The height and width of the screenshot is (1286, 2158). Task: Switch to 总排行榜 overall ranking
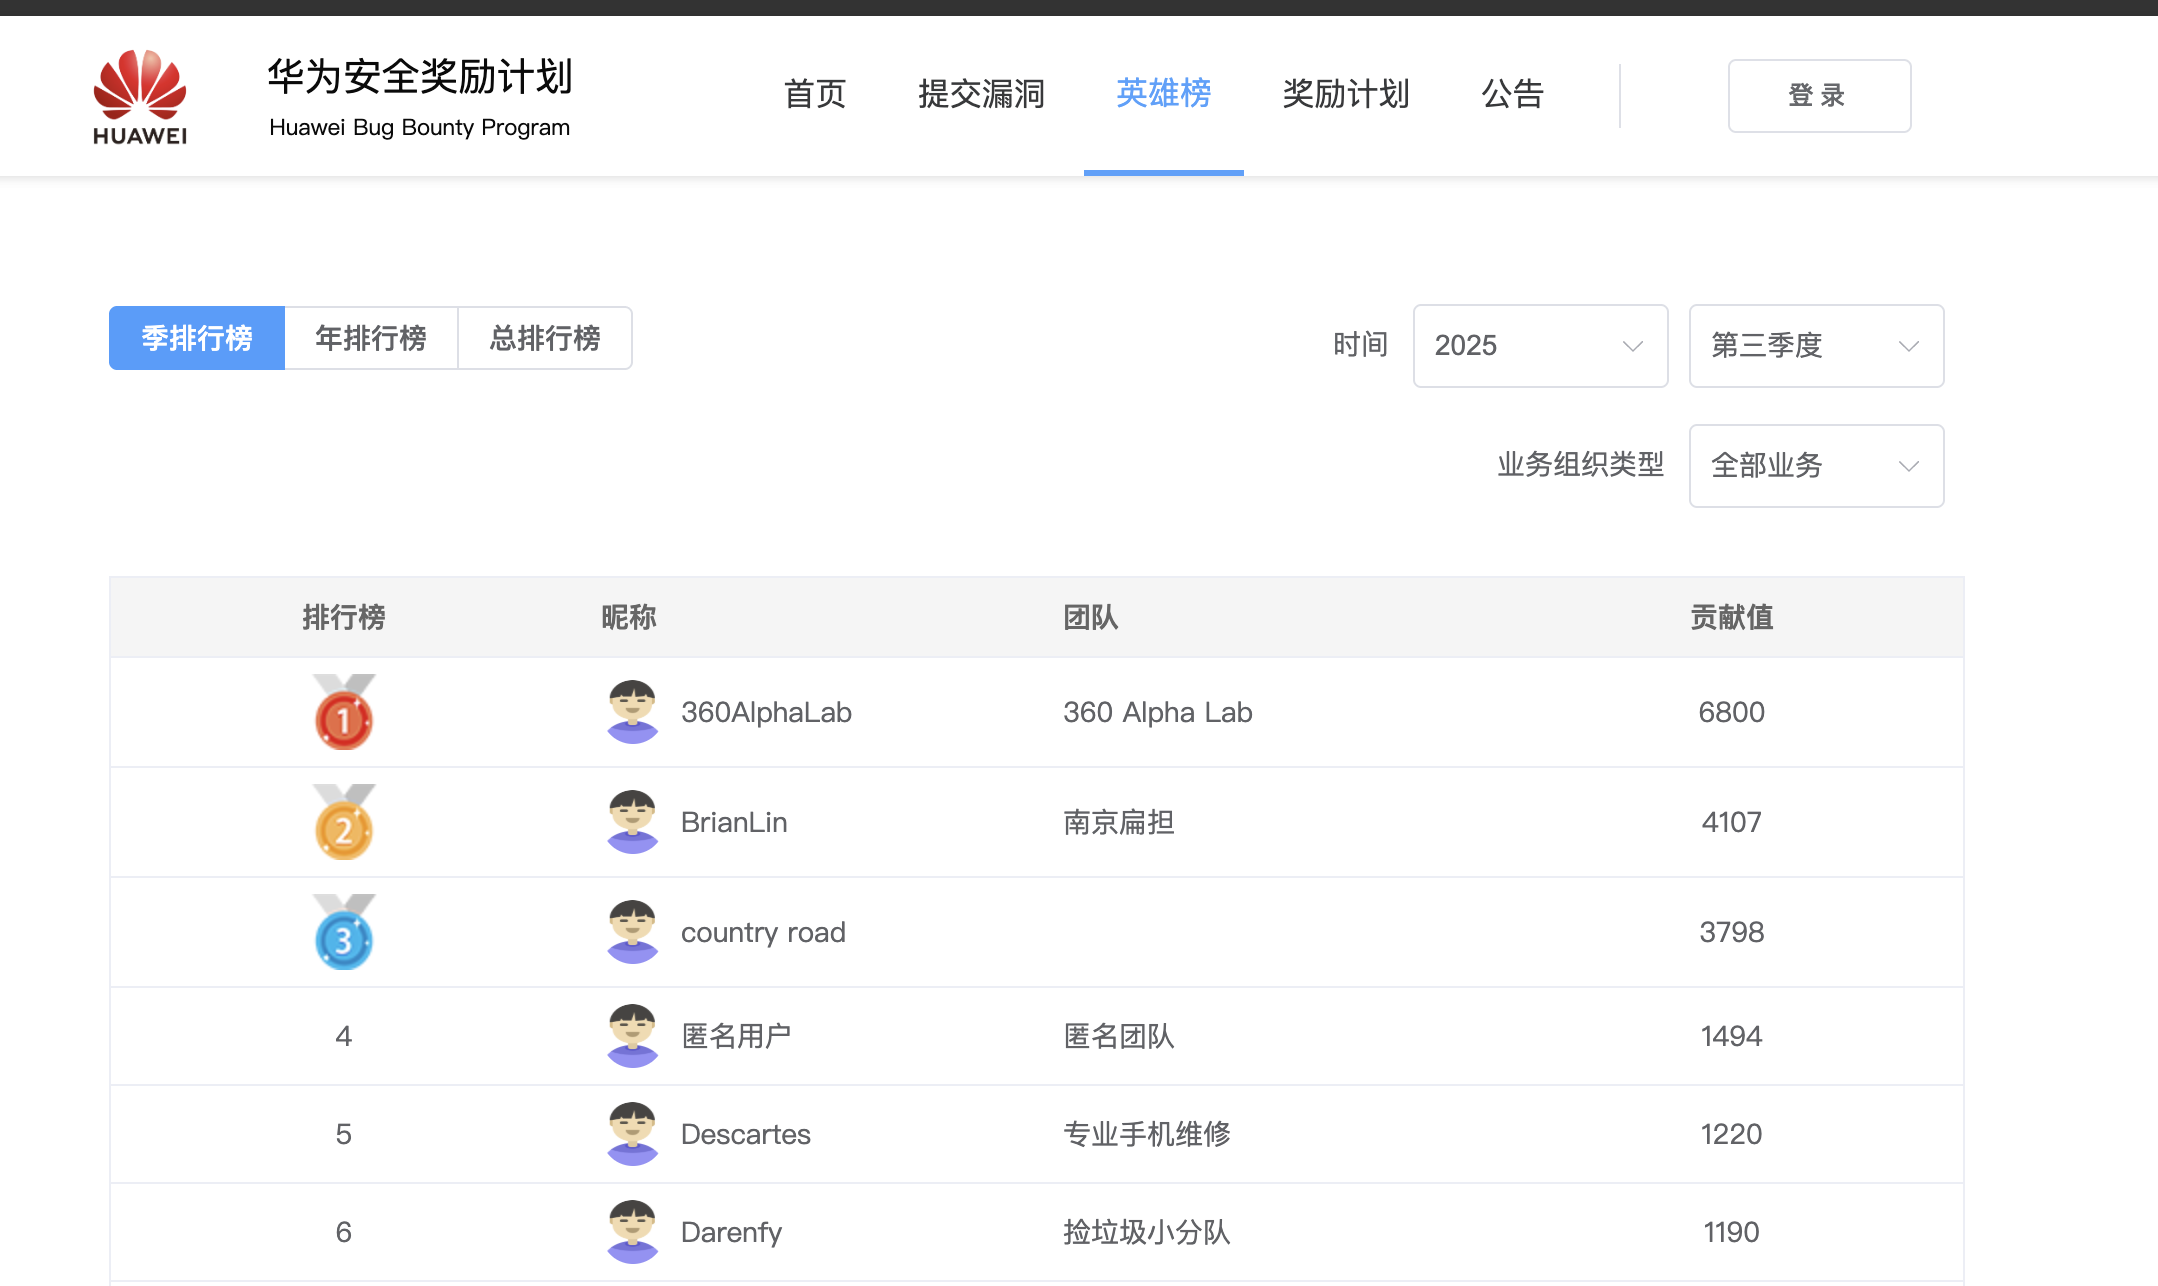point(545,338)
